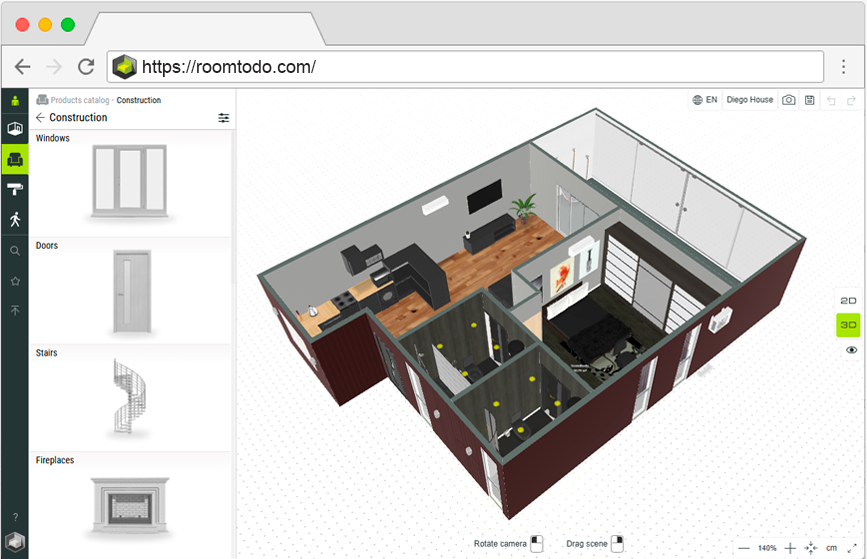
Task: Go to Products catalog breadcrumb
Action: (x=79, y=100)
